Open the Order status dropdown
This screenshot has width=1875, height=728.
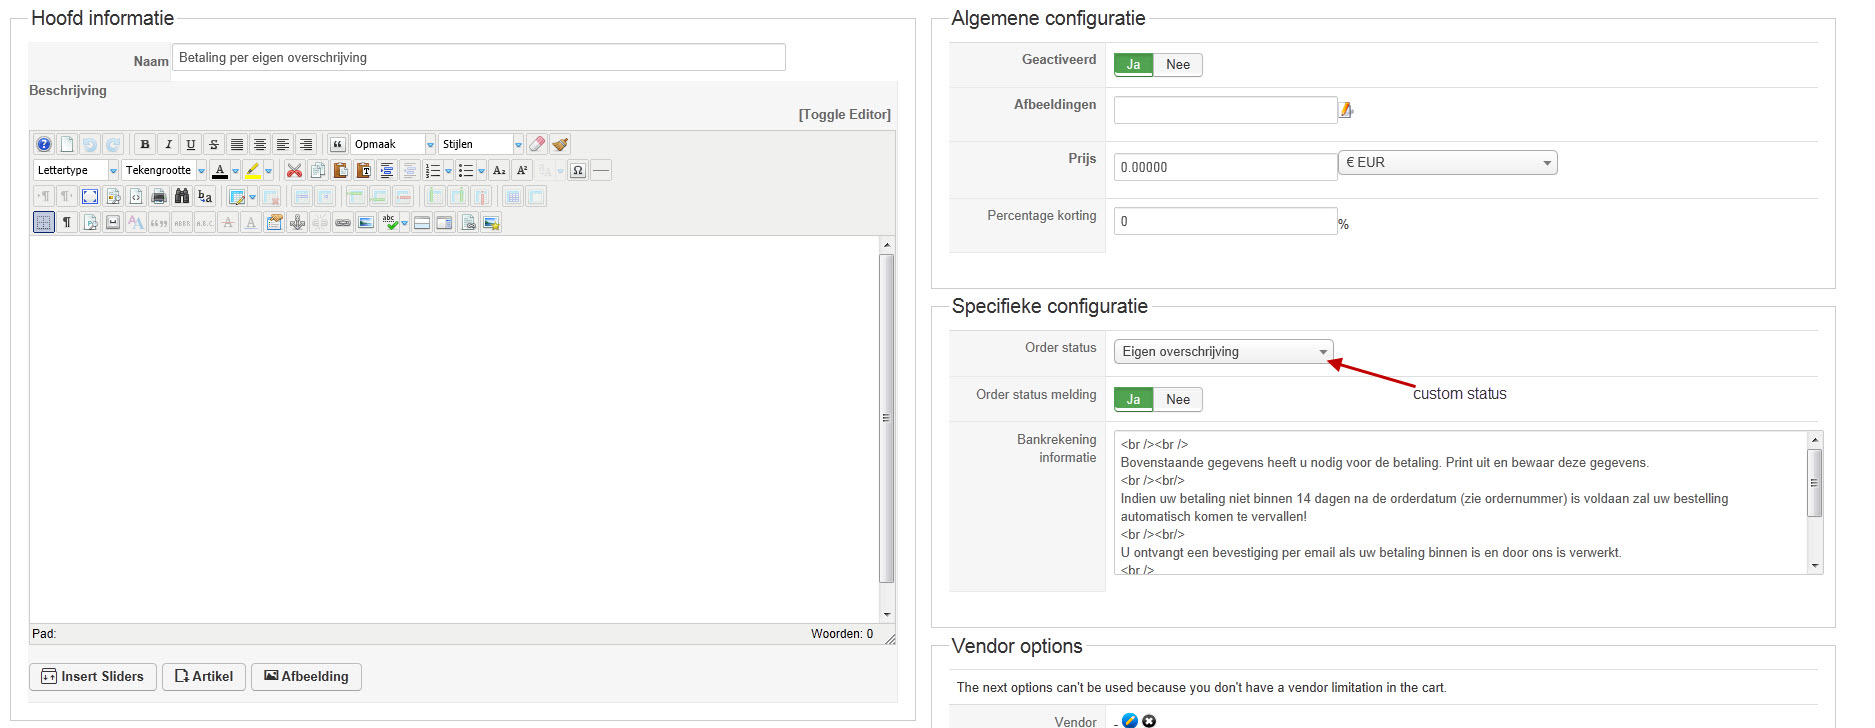[1223, 352]
